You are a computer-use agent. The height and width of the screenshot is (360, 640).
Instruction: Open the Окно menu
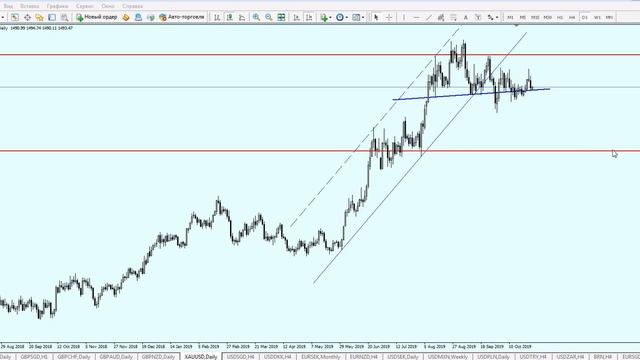point(108,6)
